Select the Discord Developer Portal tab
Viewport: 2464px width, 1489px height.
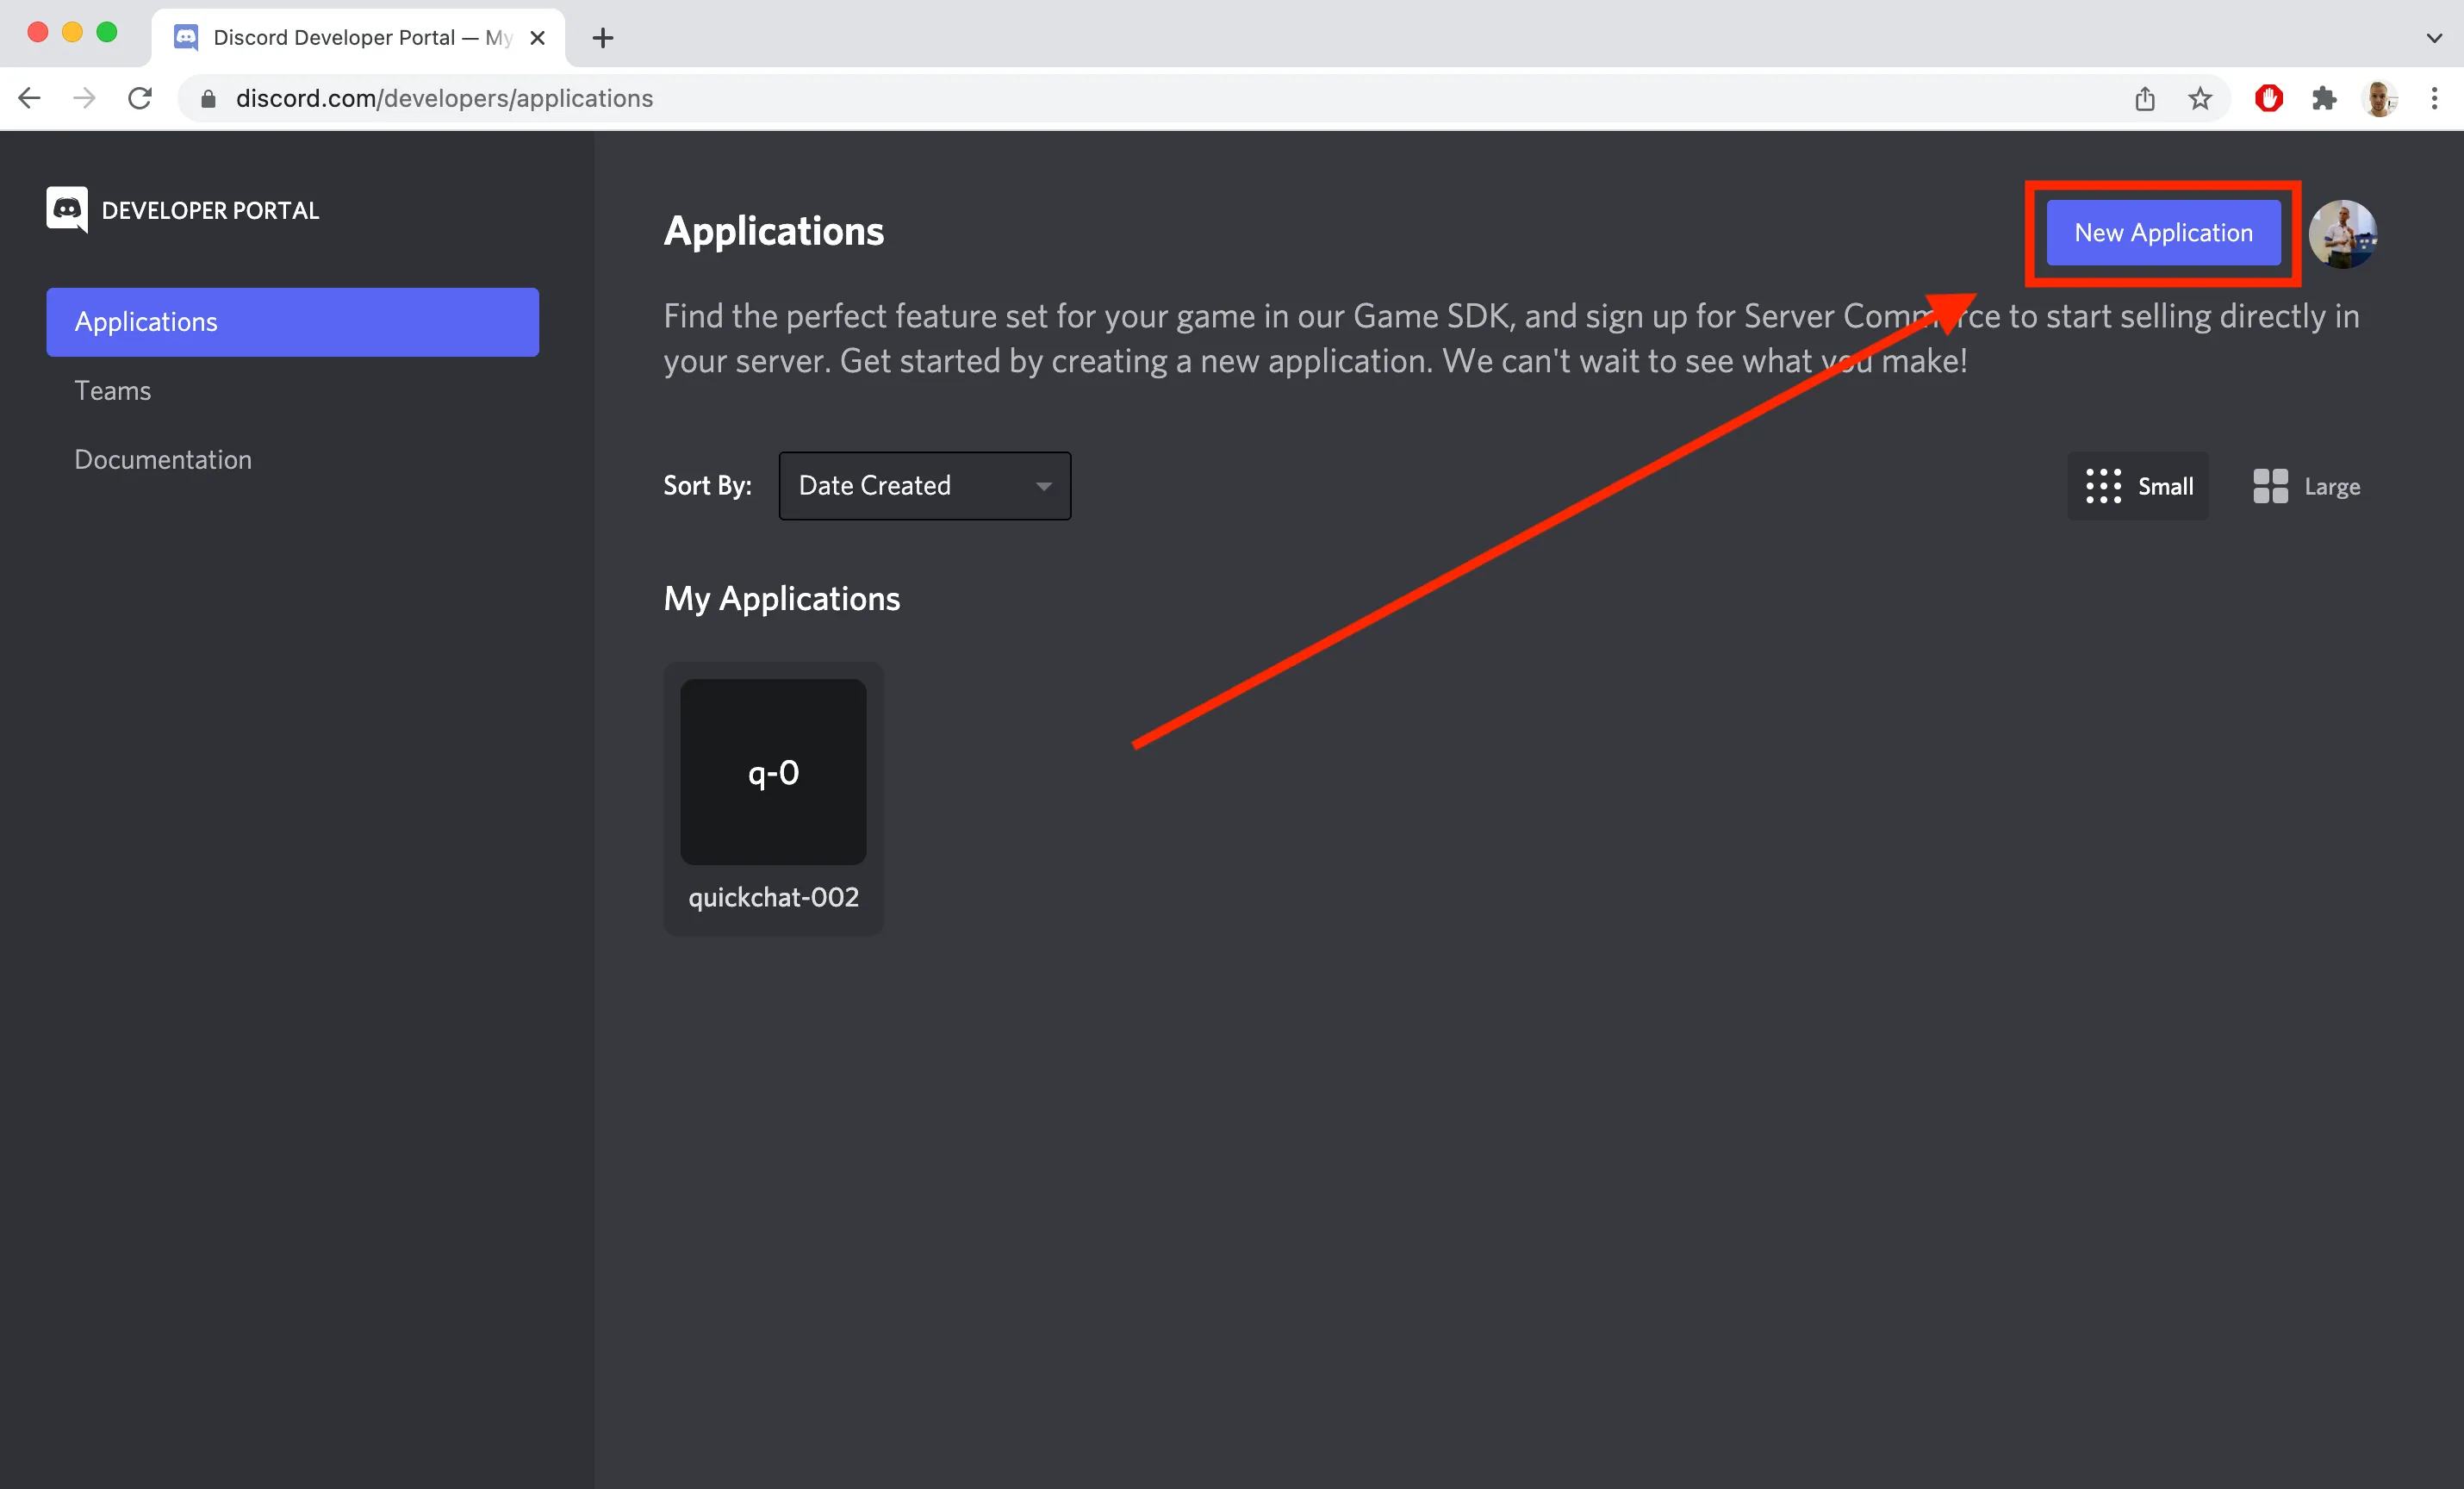(358, 38)
